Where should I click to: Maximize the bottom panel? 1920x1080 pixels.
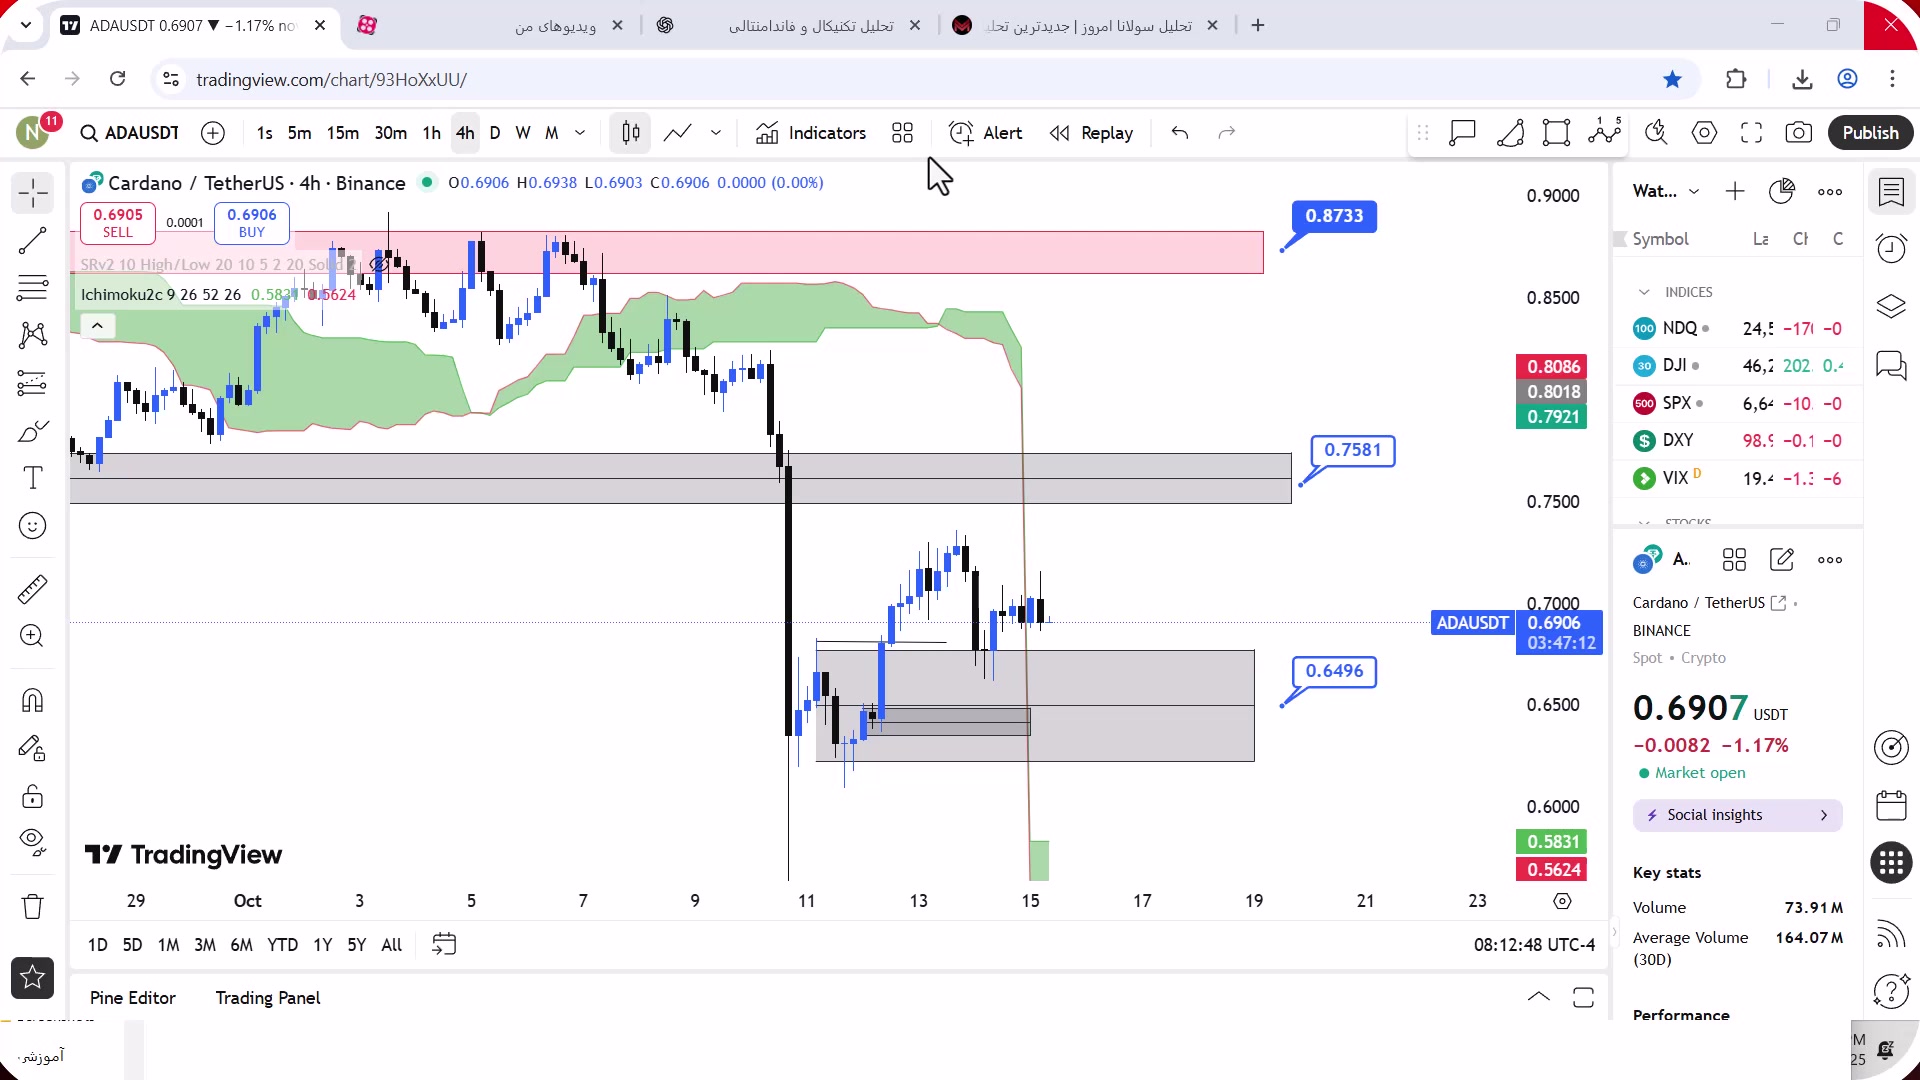(1583, 997)
